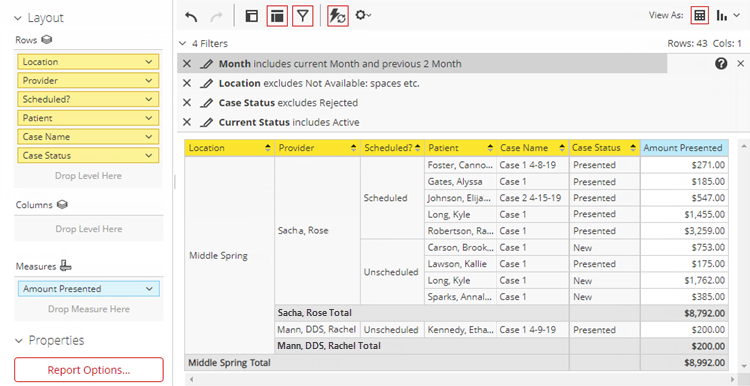This screenshot has width=750, height=386.
Task: Click the panel splitter handle
Action: (174, 182)
